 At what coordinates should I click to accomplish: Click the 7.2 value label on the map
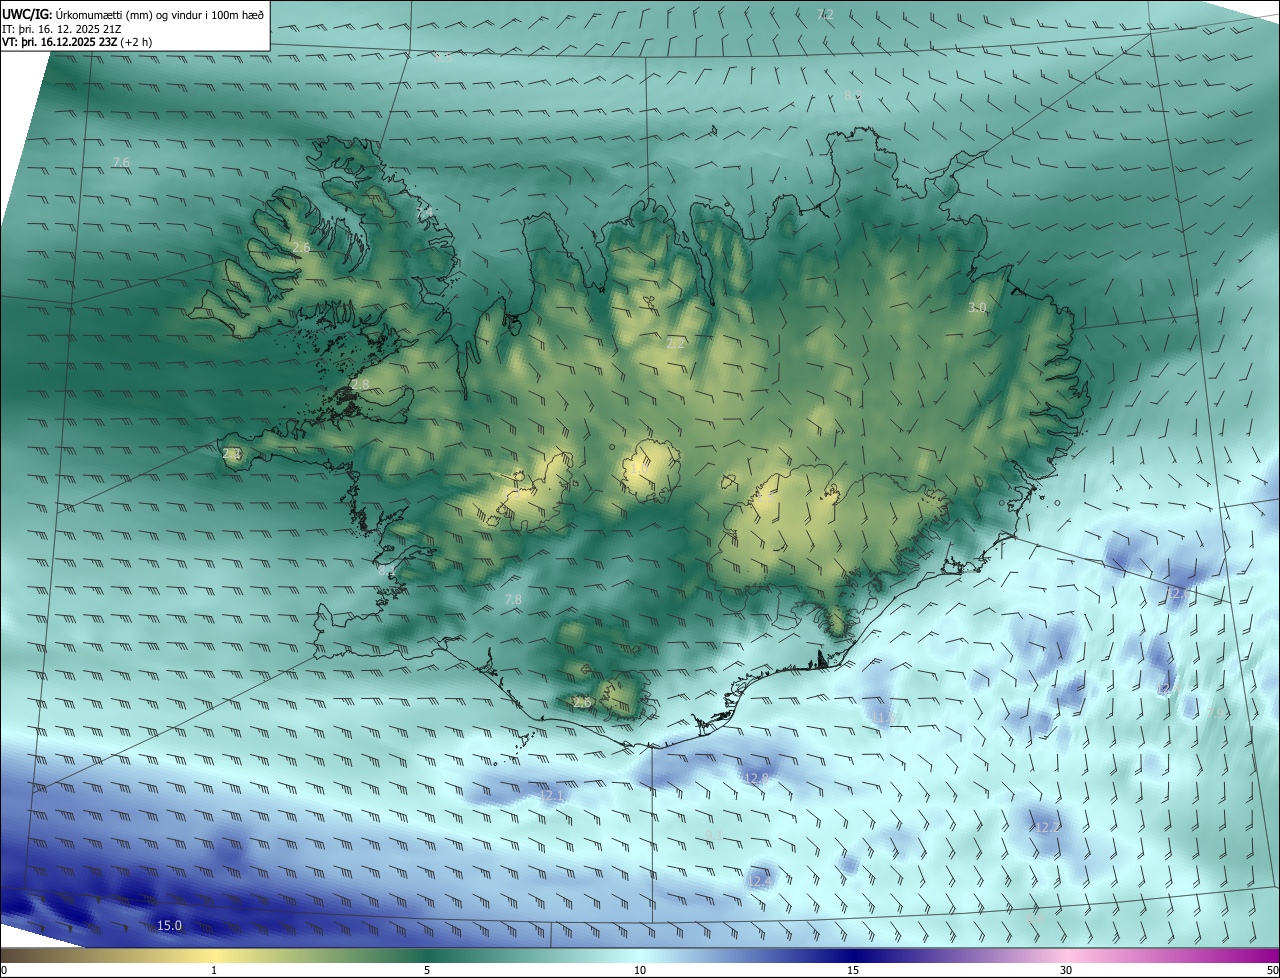coord(825,14)
